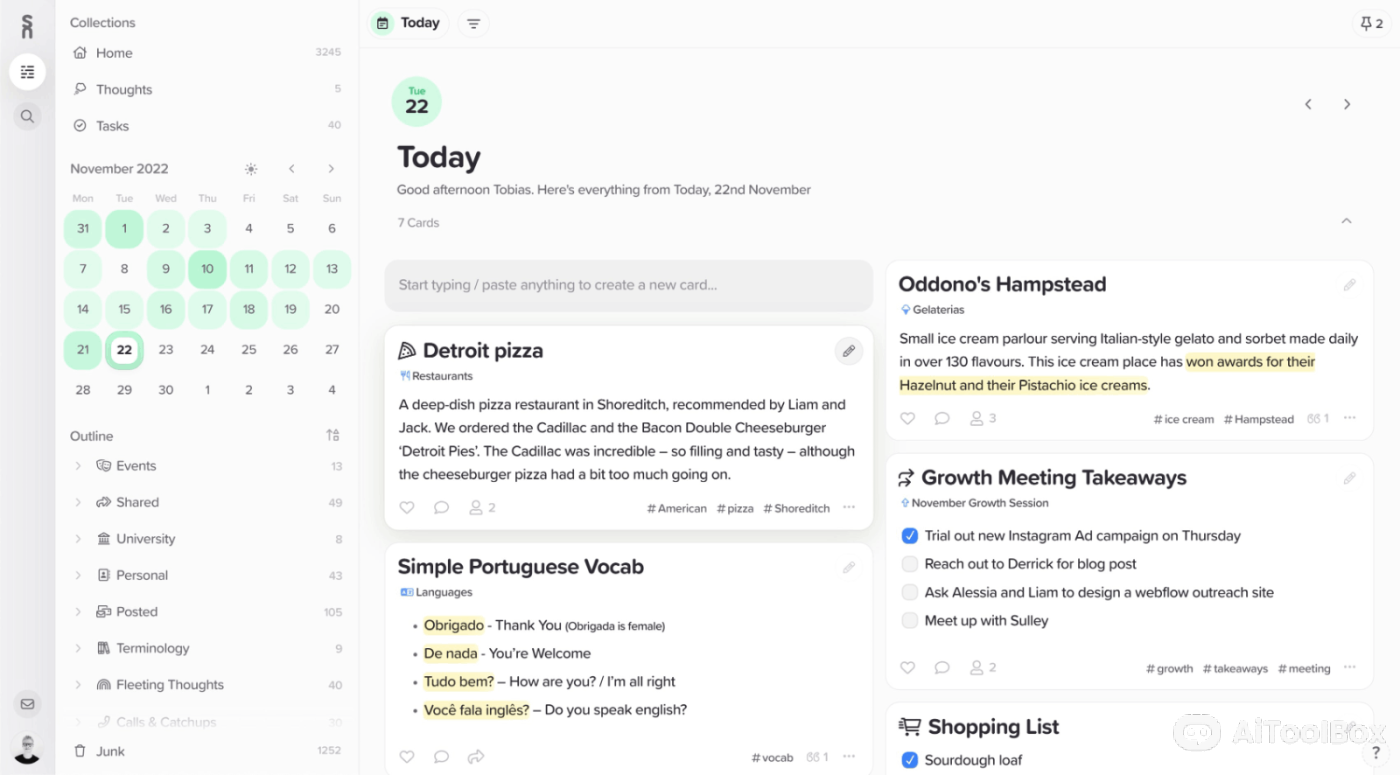
Task: Edit the Growth Meeting Takeaways card
Action: [x=1349, y=479]
